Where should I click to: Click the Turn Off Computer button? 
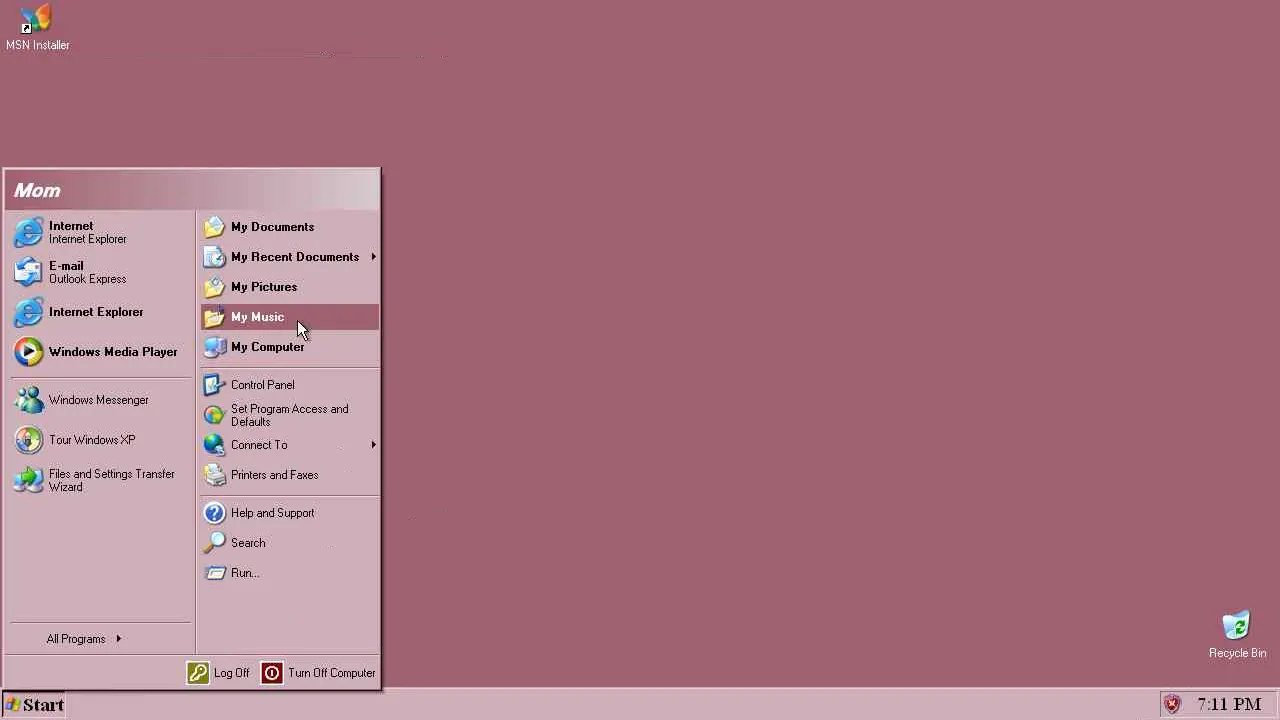point(319,673)
